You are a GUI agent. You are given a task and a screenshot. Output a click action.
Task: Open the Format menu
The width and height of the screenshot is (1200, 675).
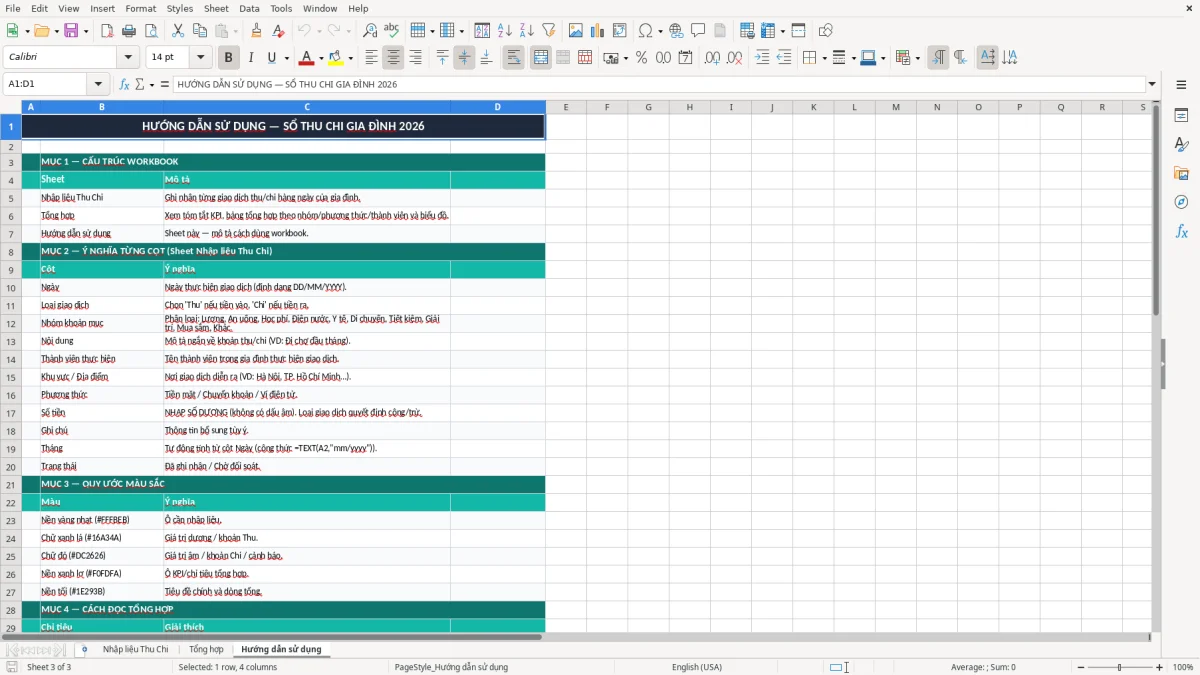click(141, 8)
